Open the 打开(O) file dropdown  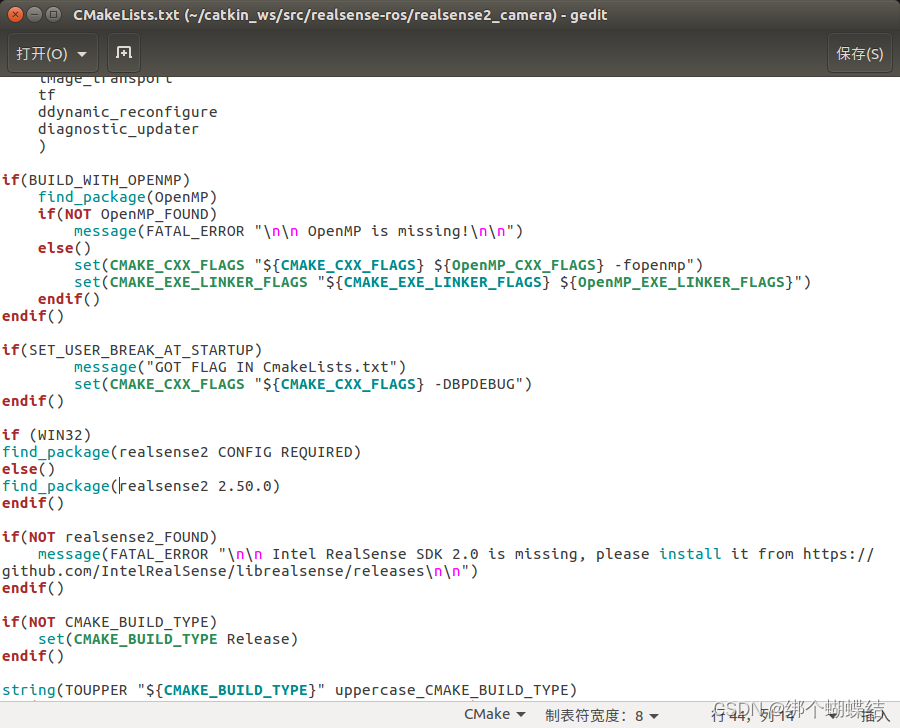click(52, 53)
